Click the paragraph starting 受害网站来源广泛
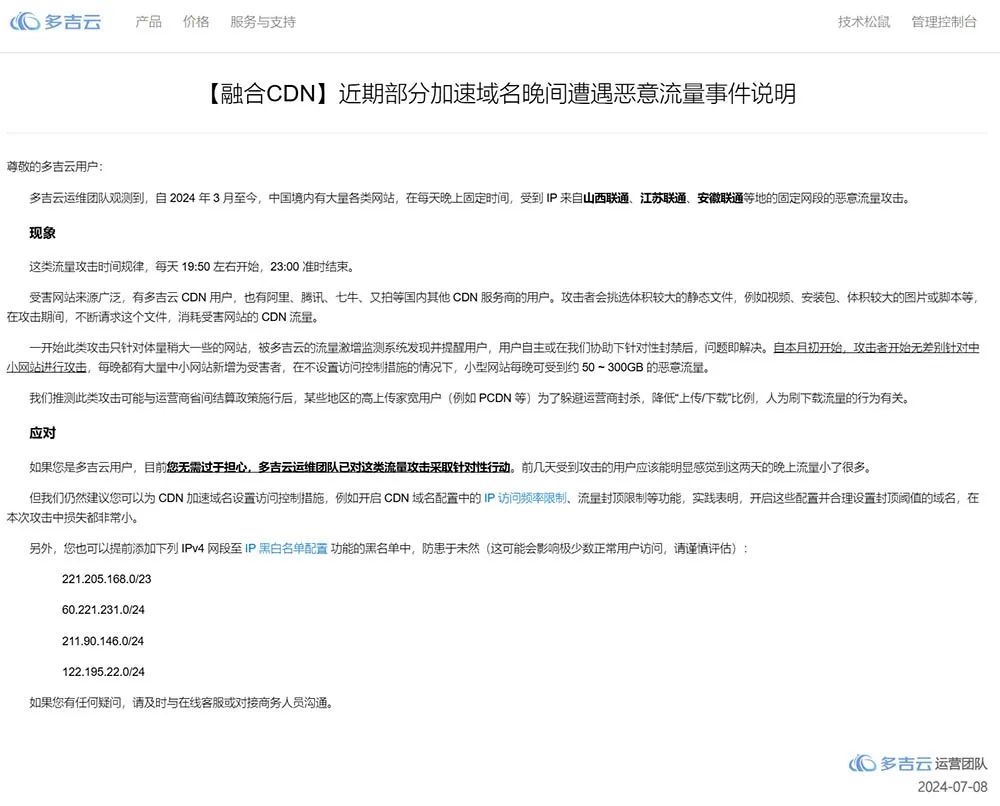Image resolution: width=1000 pixels, height=806 pixels. point(492,307)
